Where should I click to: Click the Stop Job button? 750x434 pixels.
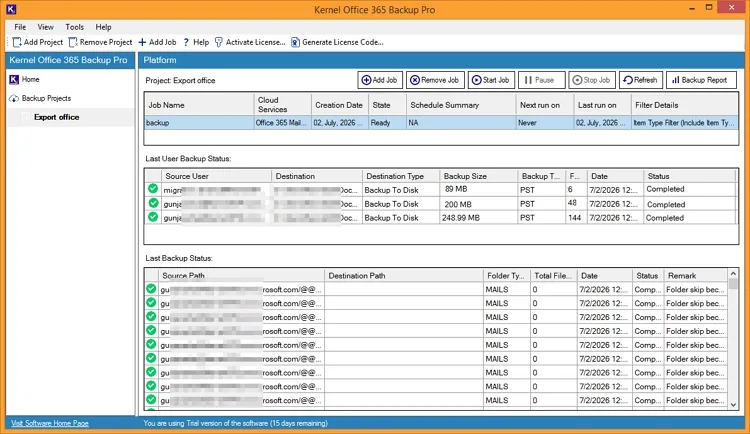pyautogui.click(x=592, y=80)
